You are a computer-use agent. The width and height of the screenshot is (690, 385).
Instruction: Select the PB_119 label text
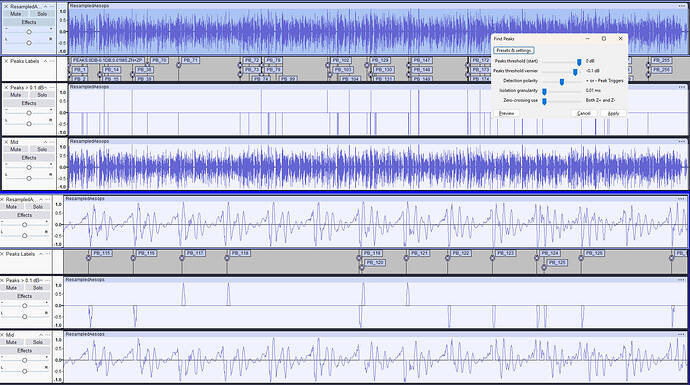pos(373,253)
